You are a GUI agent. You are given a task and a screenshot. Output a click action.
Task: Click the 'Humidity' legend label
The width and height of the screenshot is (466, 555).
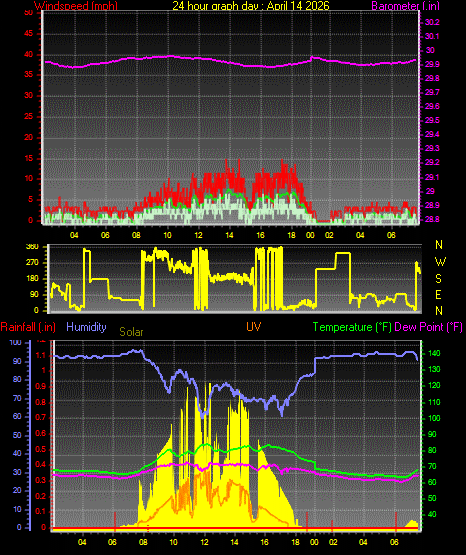(x=86, y=327)
